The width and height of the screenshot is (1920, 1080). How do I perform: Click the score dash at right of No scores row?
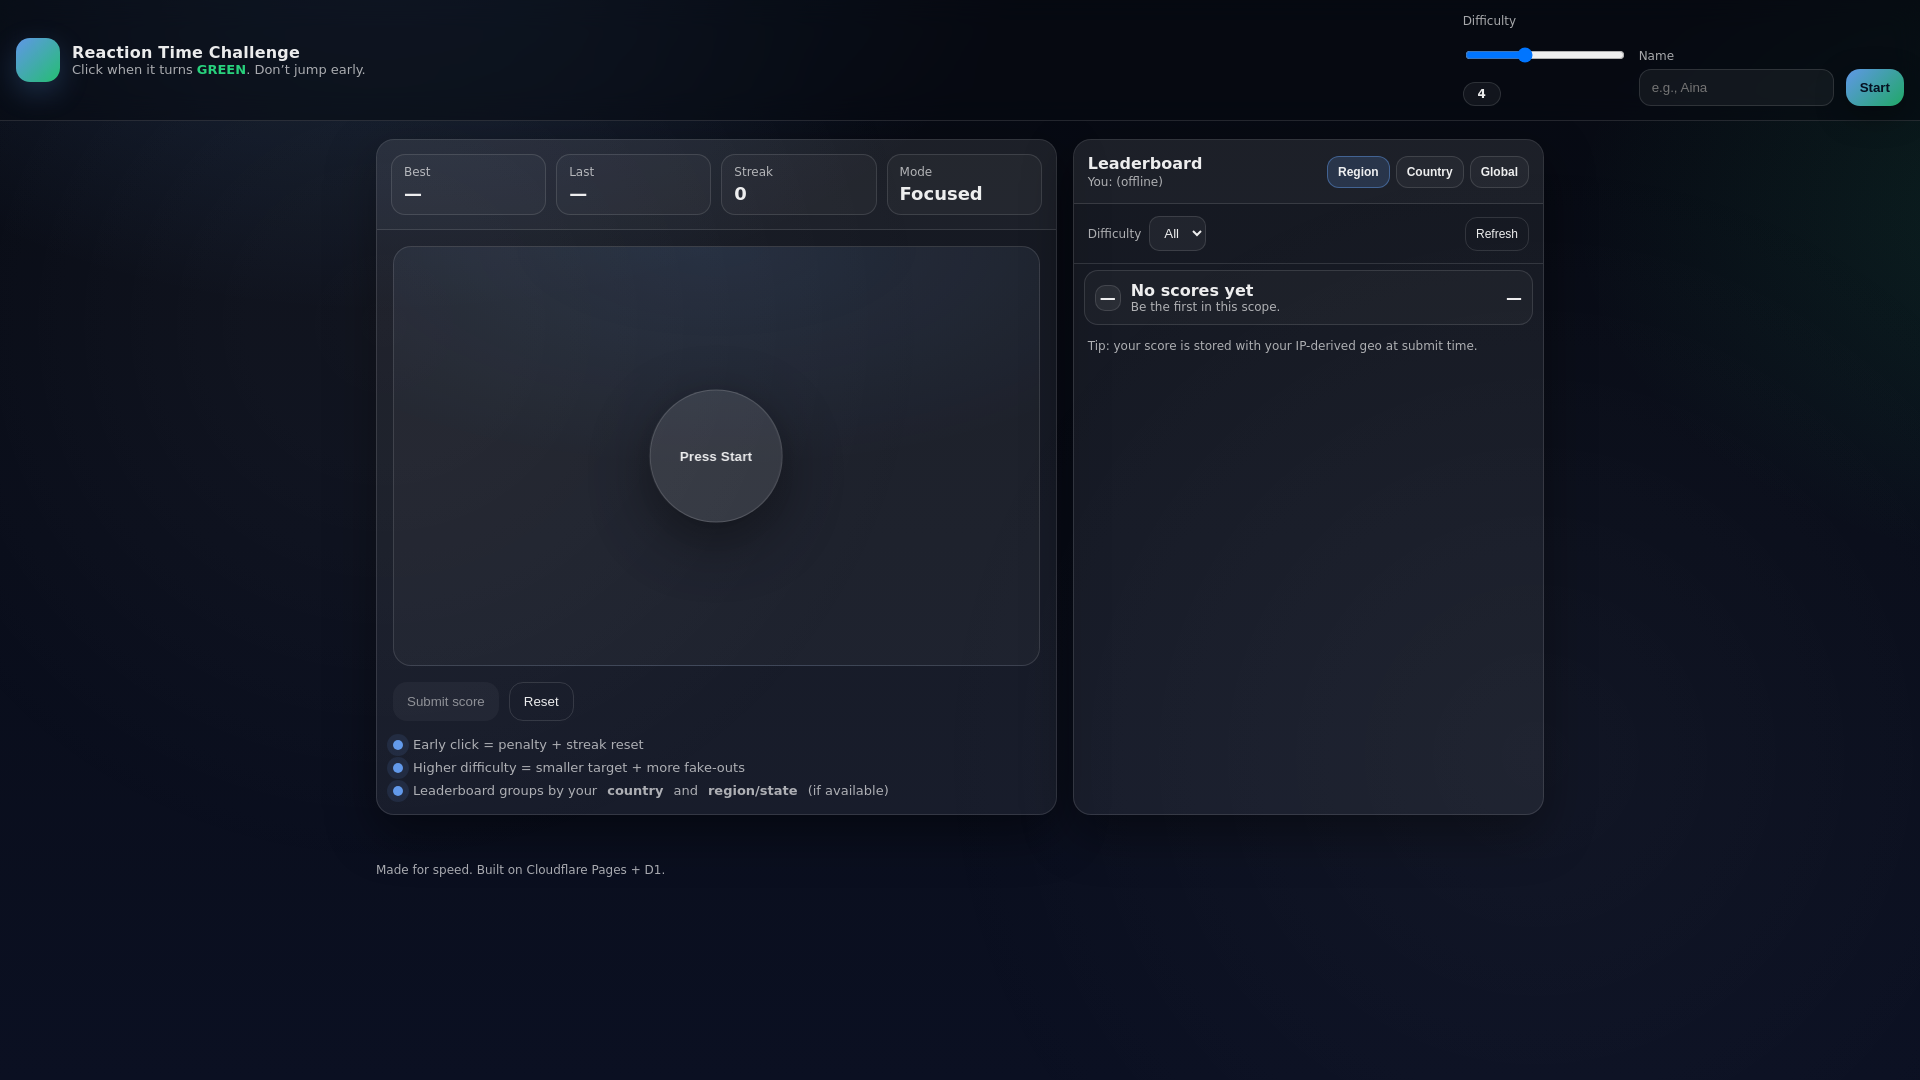[1514, 298]
